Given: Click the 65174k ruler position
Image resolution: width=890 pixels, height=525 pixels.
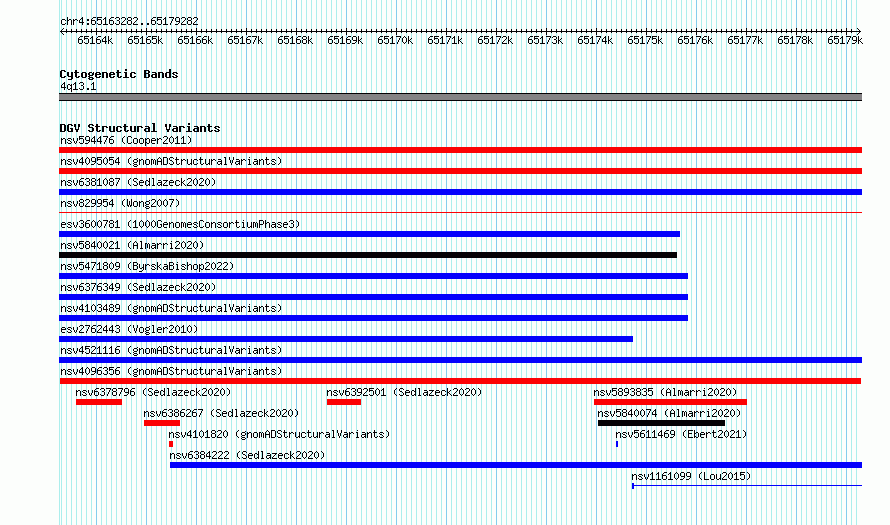Looking at the screenshot, I should [x=595, y=40].
